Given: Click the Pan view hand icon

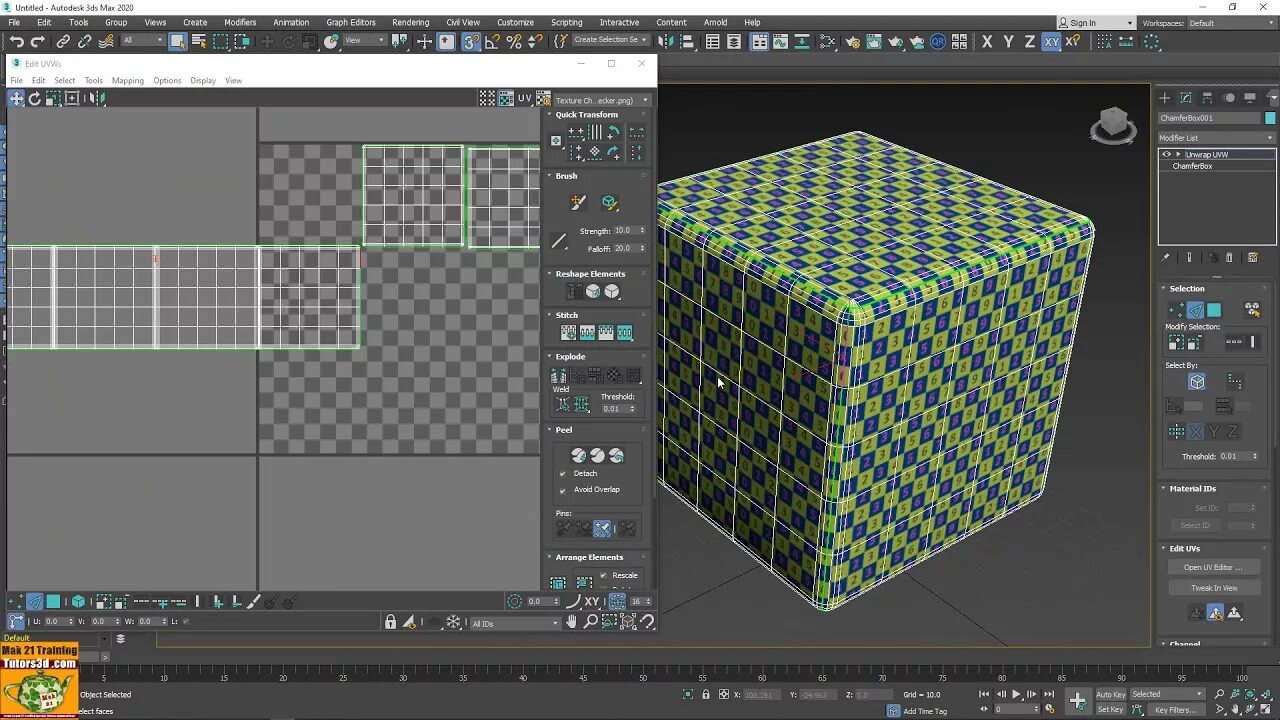Looking at the screenshot, I should (571, 622).
